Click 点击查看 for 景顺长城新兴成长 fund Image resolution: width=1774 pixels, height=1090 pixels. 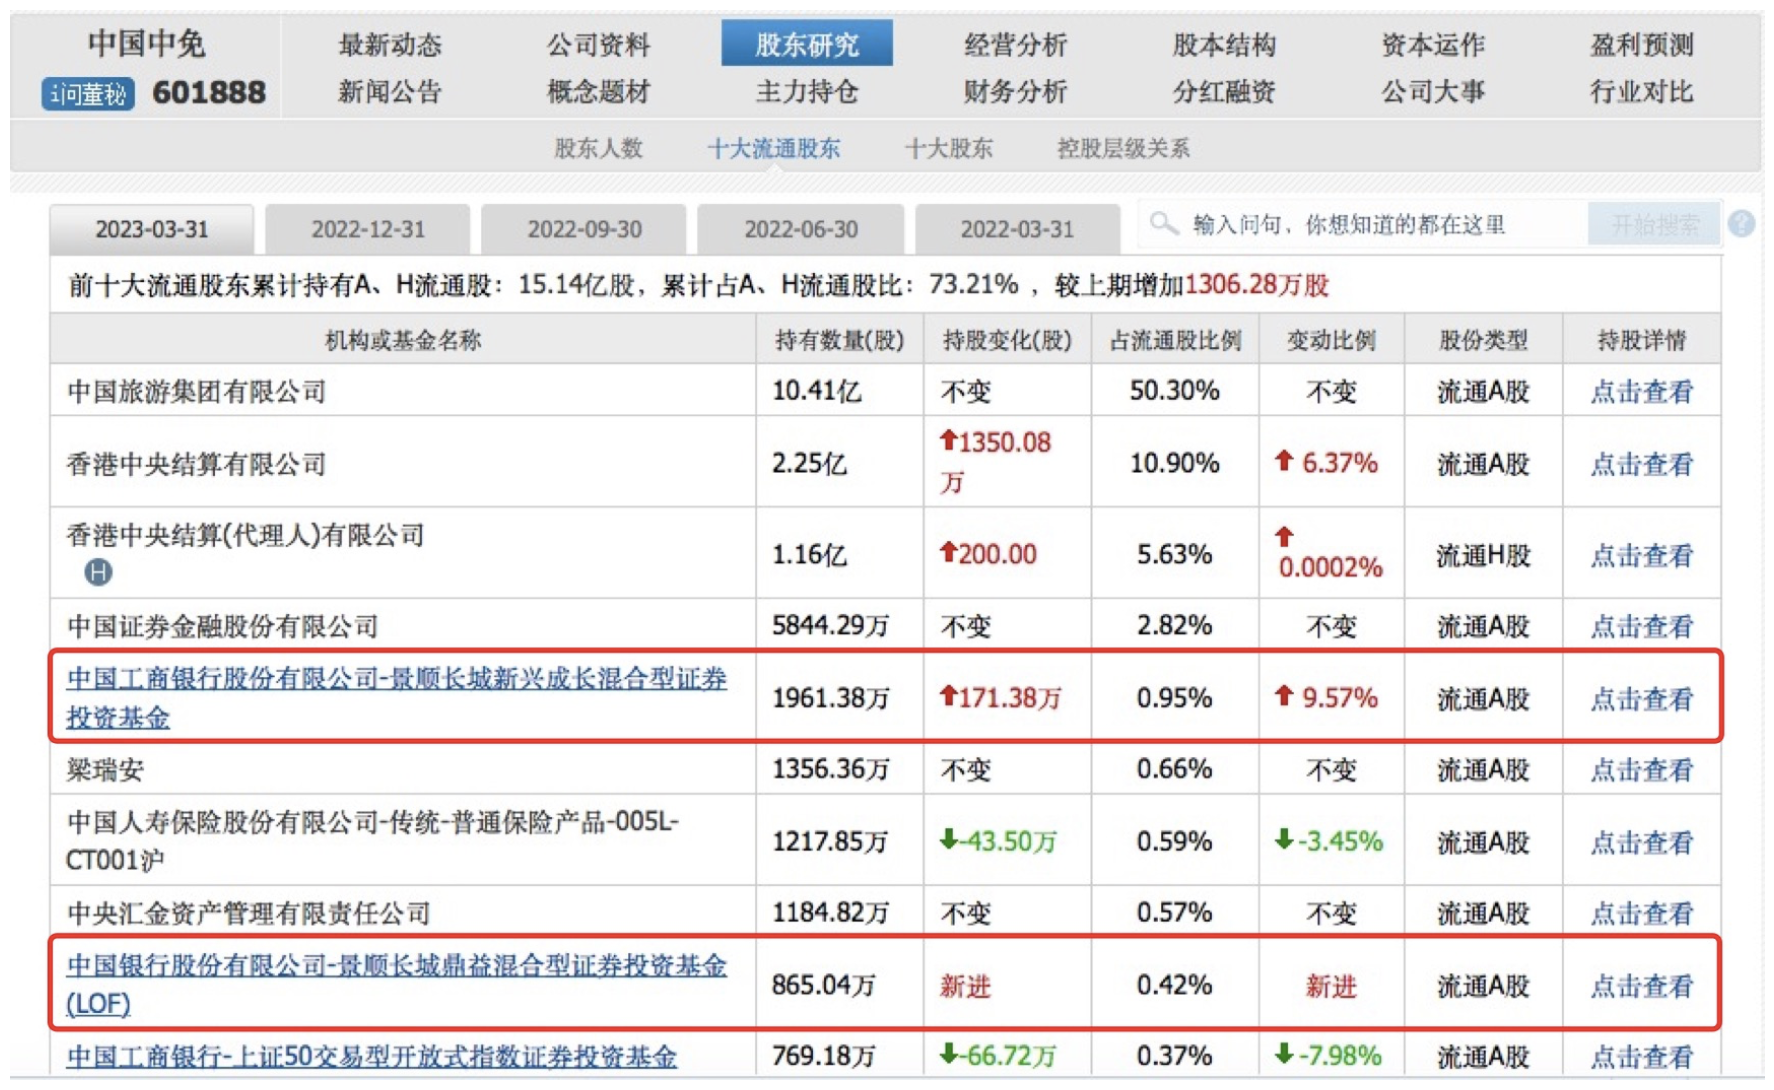pos(1641,698)
